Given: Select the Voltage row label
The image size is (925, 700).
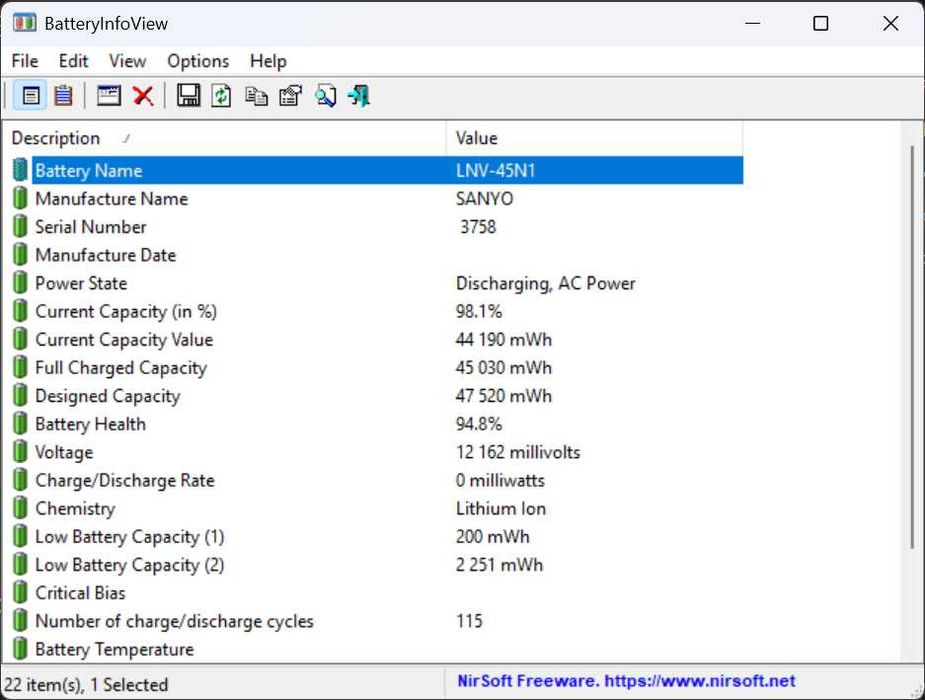Looking at the screenshot, I should [x=64, y=452].
